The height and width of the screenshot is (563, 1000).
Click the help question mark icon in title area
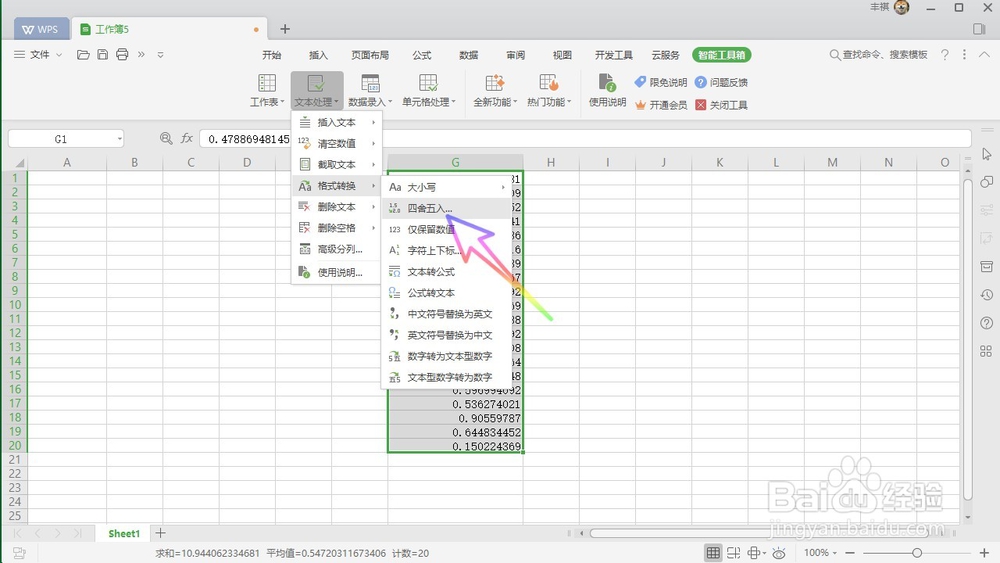[x=945, y=55]
